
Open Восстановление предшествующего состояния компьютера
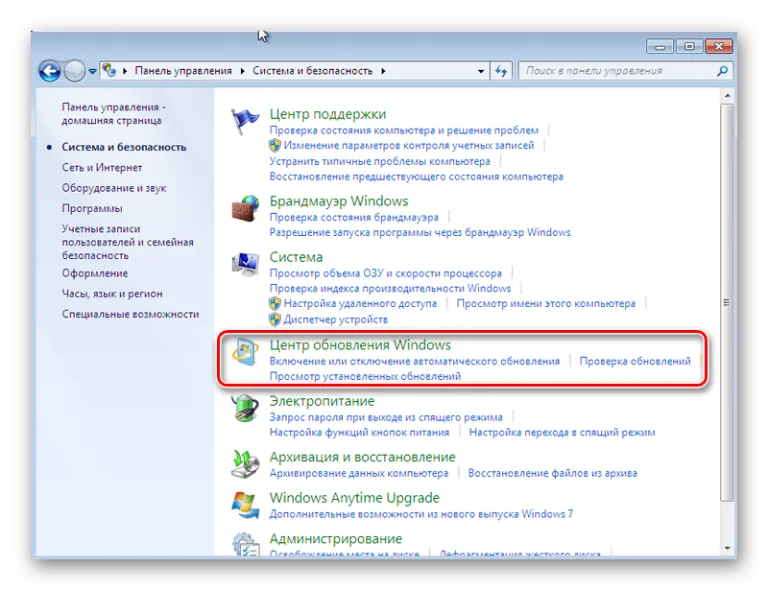coord(416,176)
